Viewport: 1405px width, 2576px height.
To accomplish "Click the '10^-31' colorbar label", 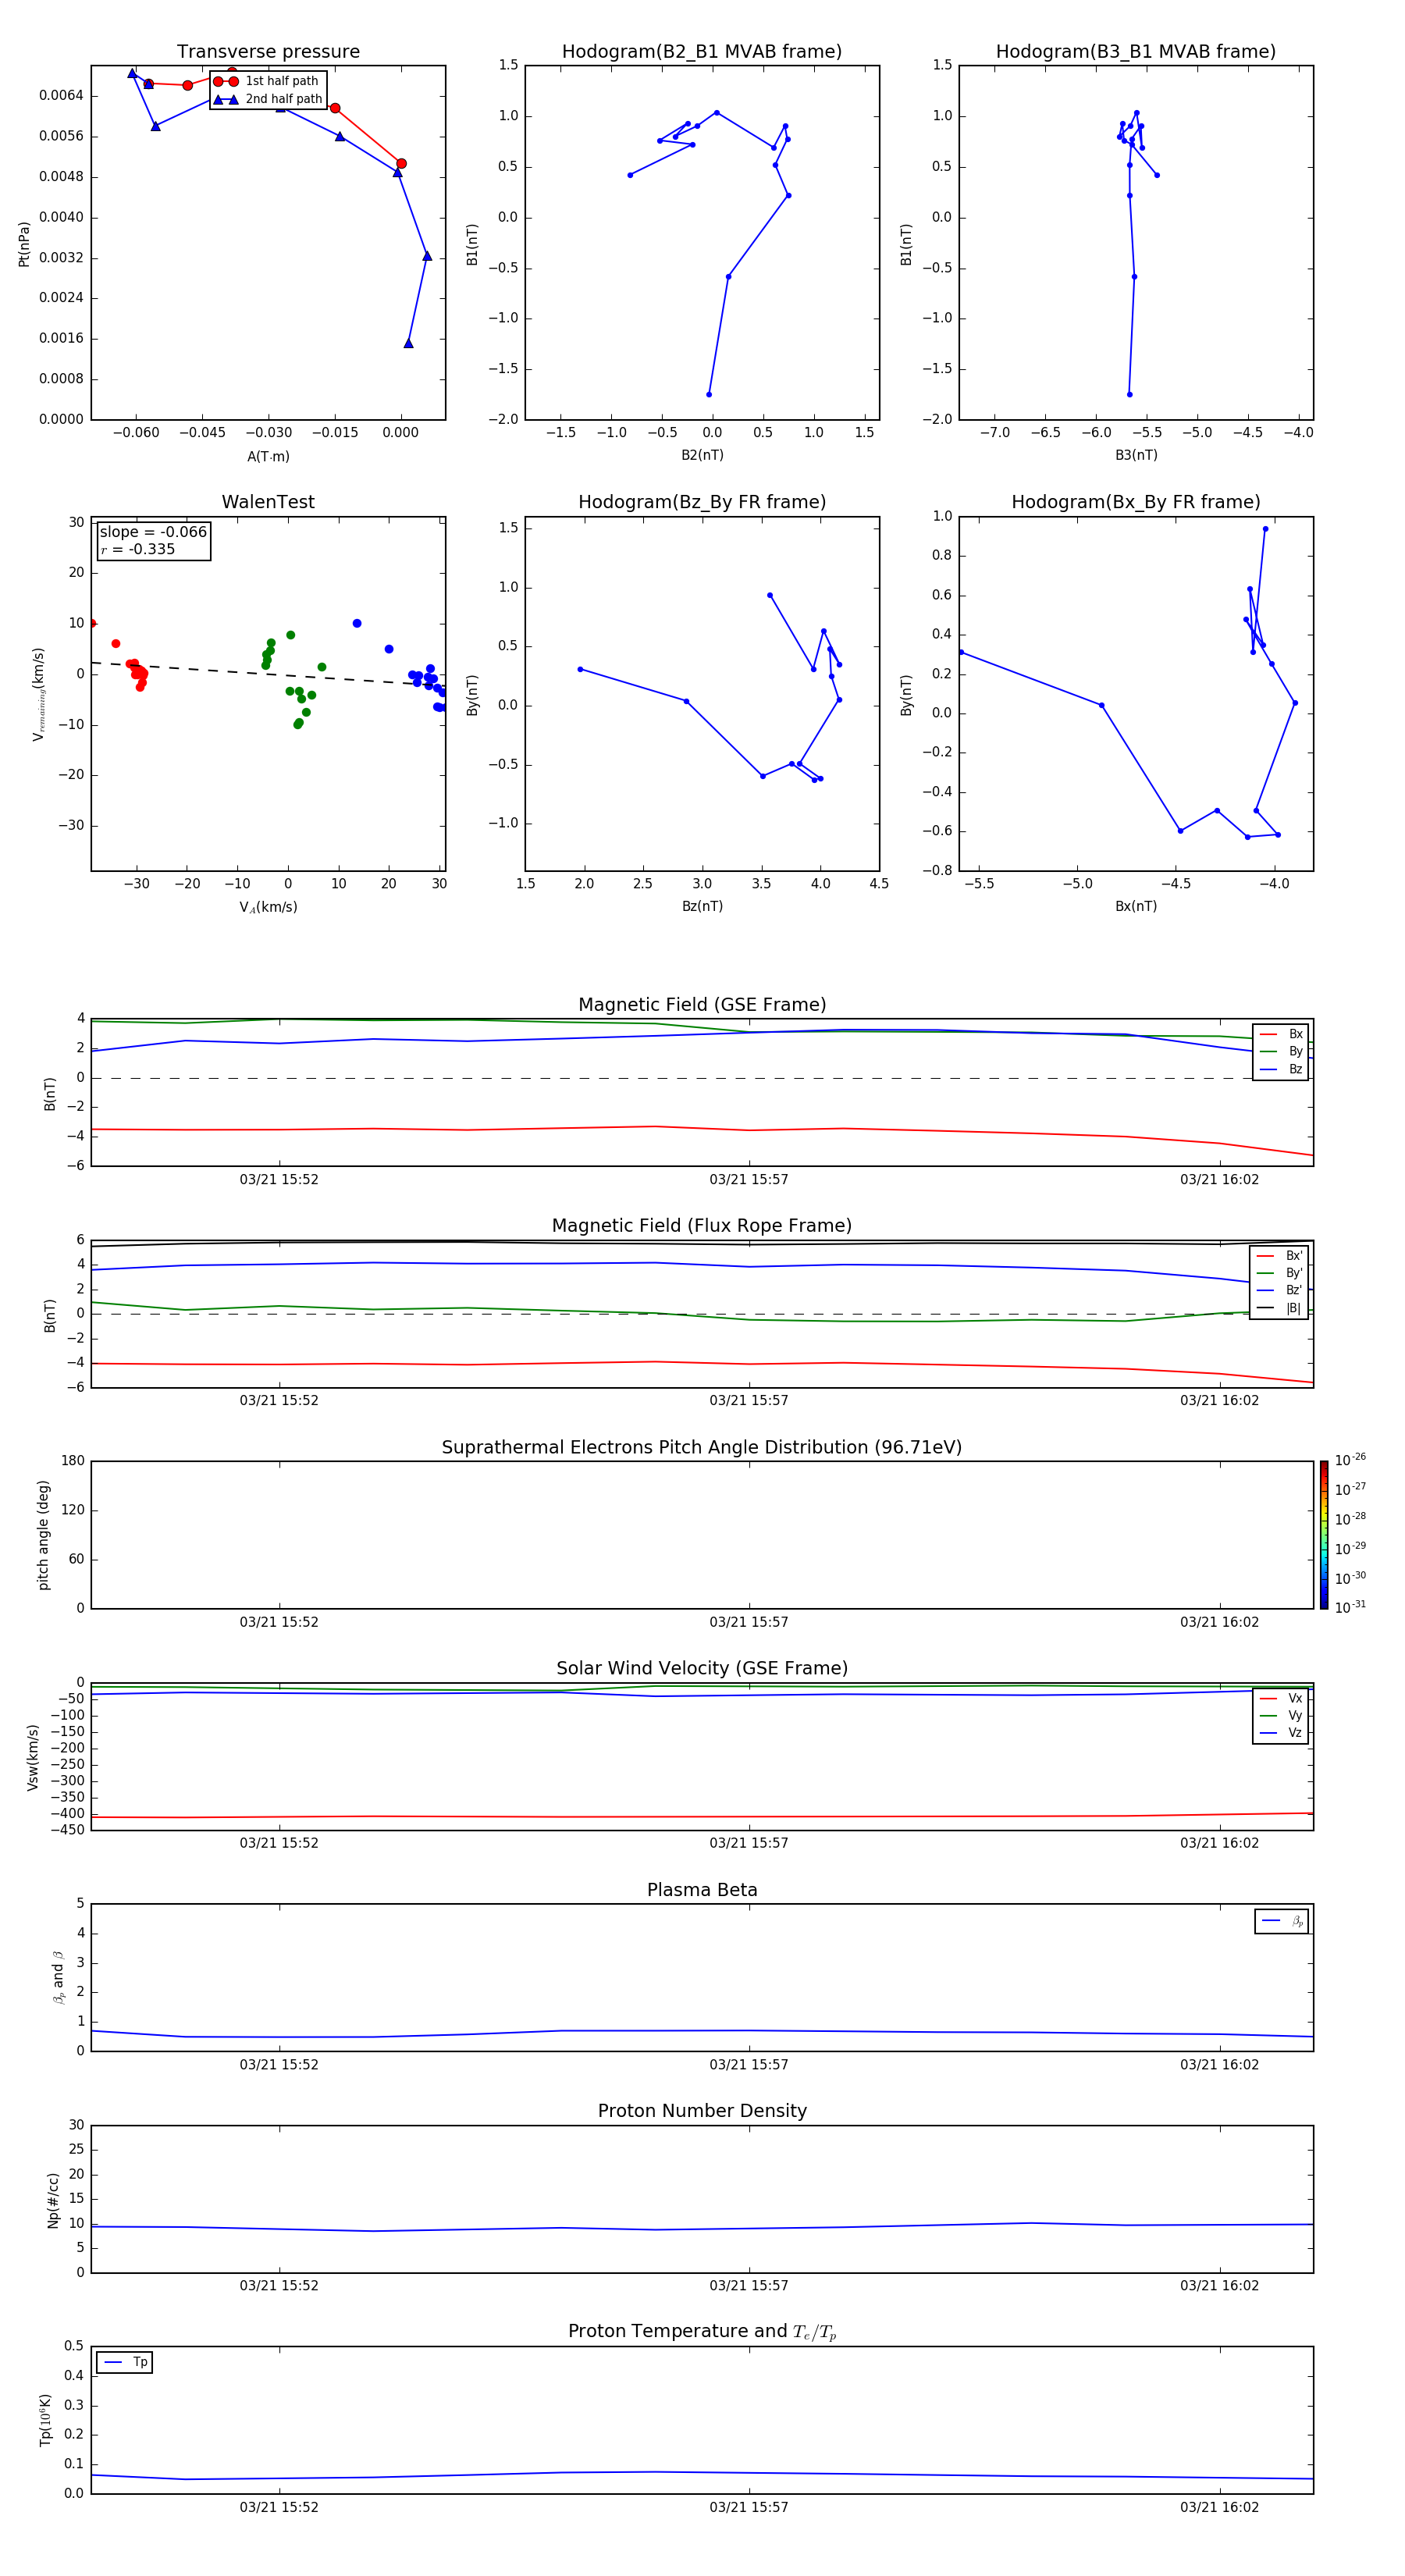I will point(1350,1607).
